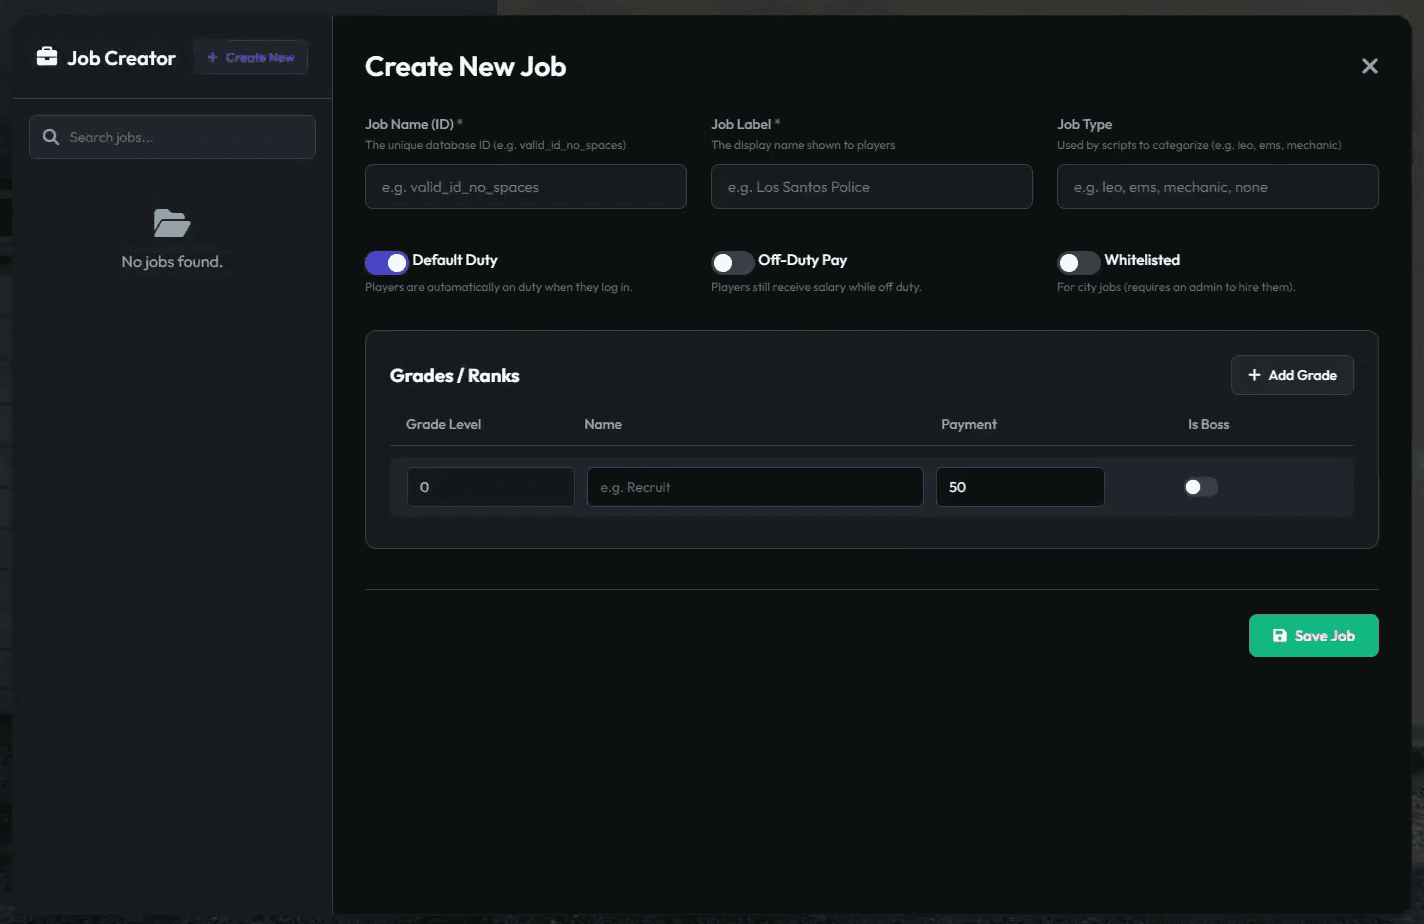Click the grade Name field showing Recruit placeholder
The image size is (1424, 924).
pos(754,487)
